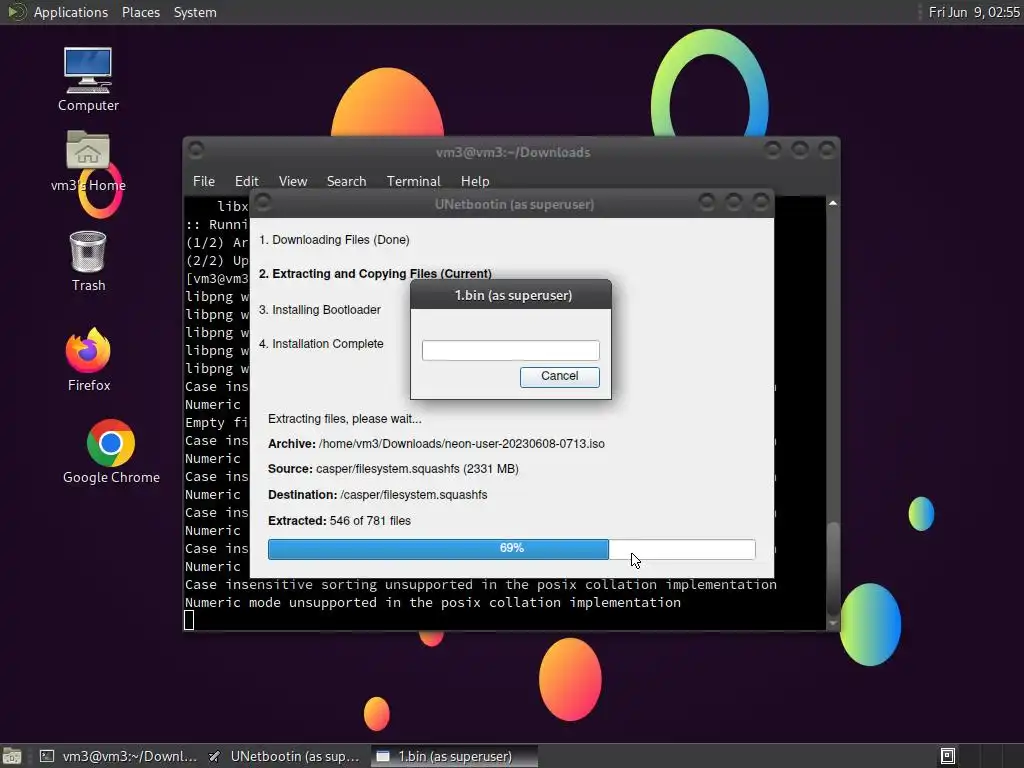Open the vm3's Home folder icon
1024x768 pixels.
88,161
